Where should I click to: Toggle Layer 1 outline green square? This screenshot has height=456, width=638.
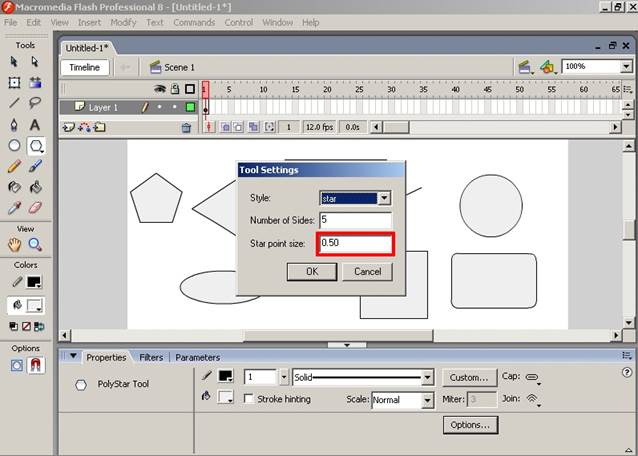190,107
